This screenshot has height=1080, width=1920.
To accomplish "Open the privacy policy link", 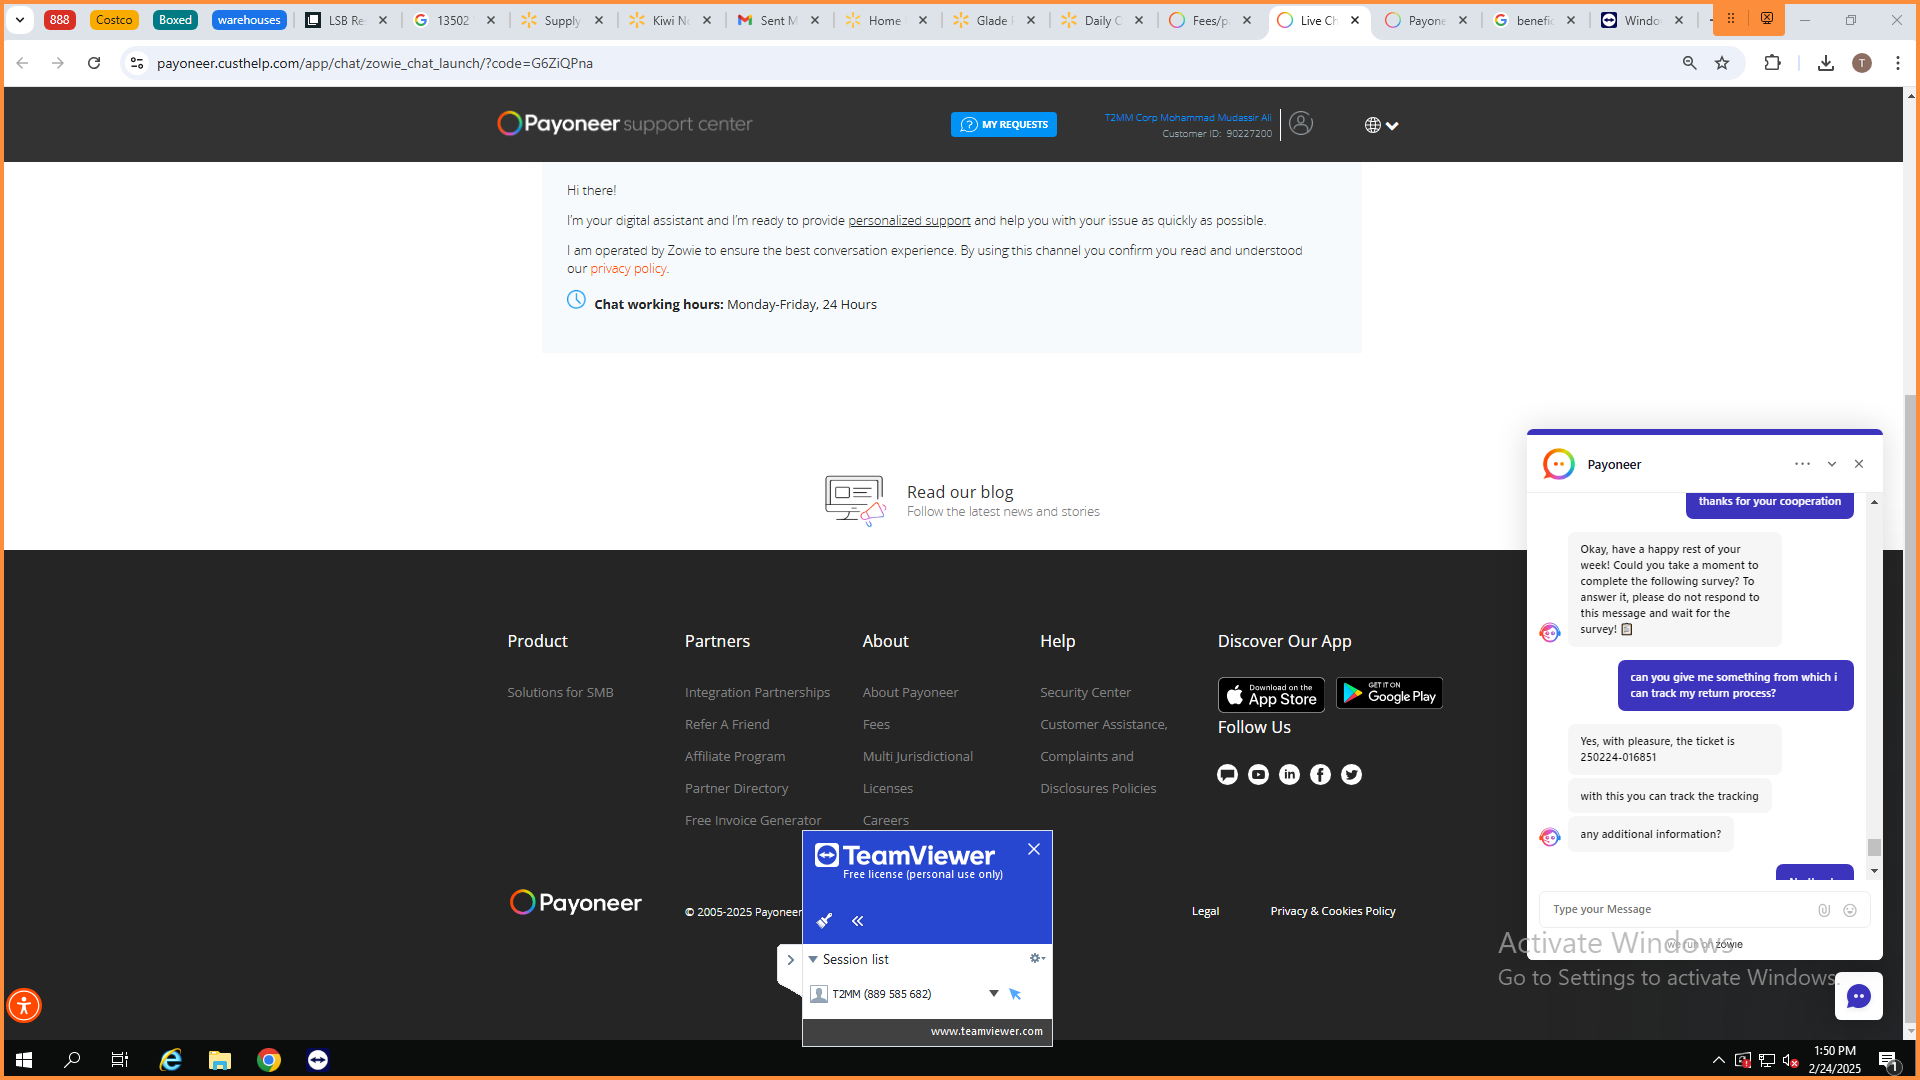I will (628, 269).
